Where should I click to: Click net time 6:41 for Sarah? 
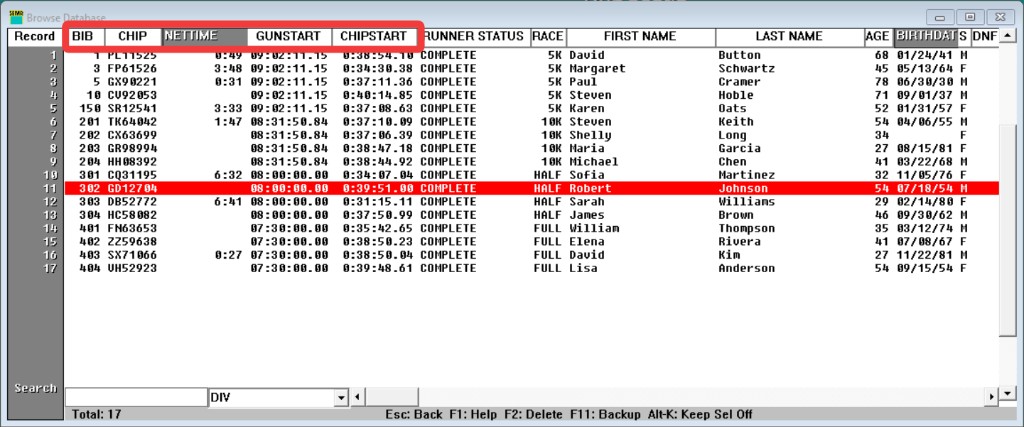coord(229,201)
